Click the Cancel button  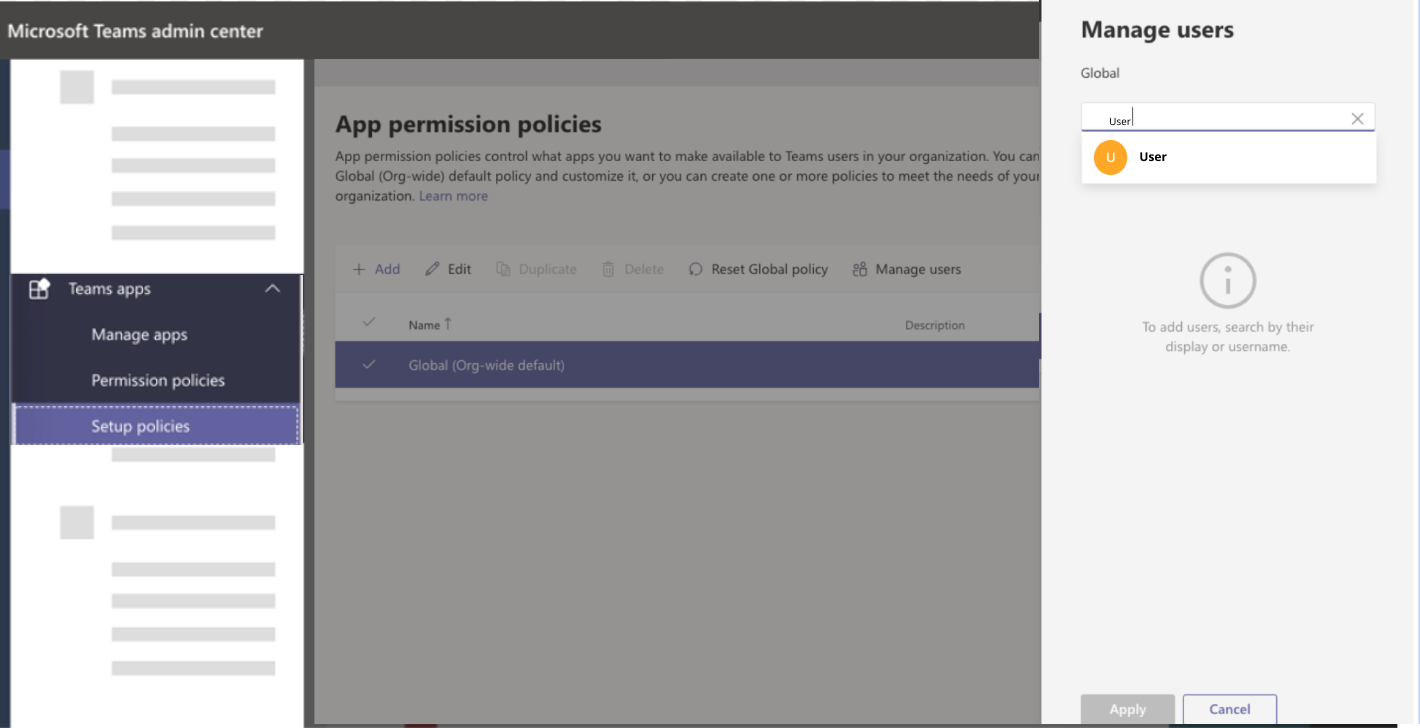click(1229, 709)
